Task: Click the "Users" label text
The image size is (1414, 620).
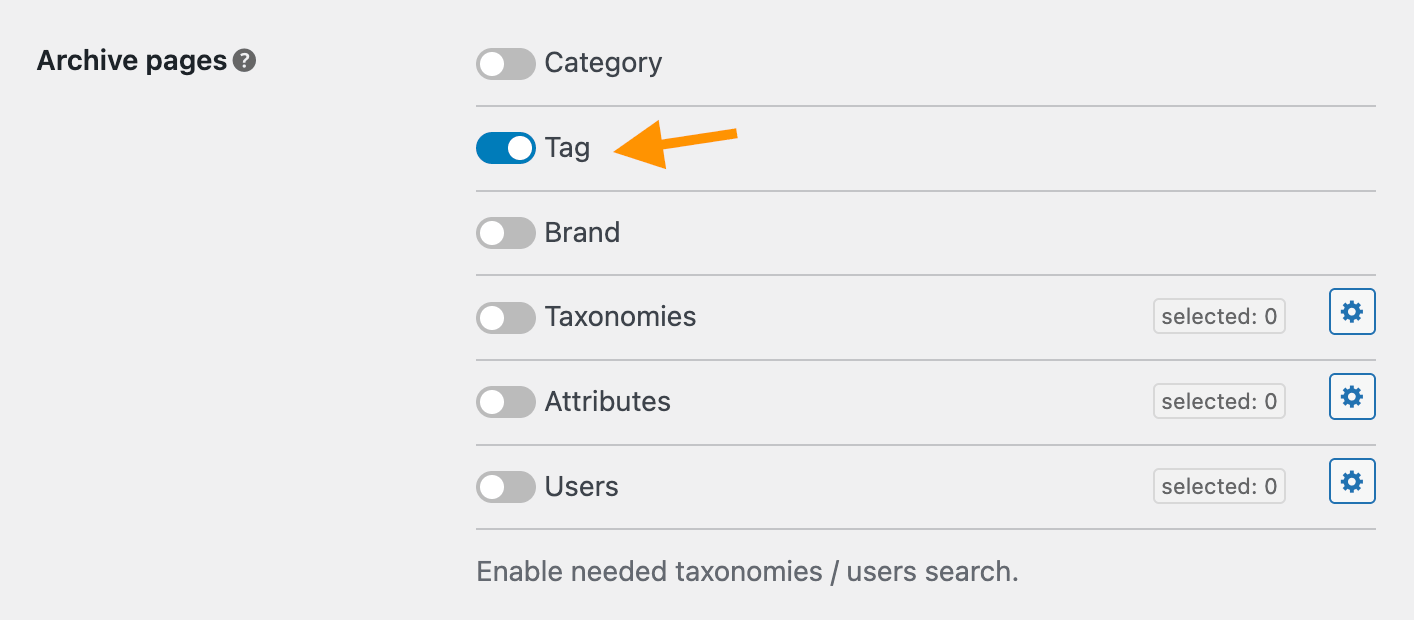Action: 581,487
